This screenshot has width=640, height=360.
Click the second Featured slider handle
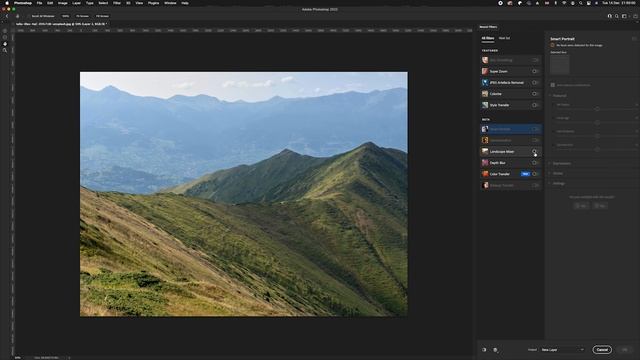pos(597,122)
